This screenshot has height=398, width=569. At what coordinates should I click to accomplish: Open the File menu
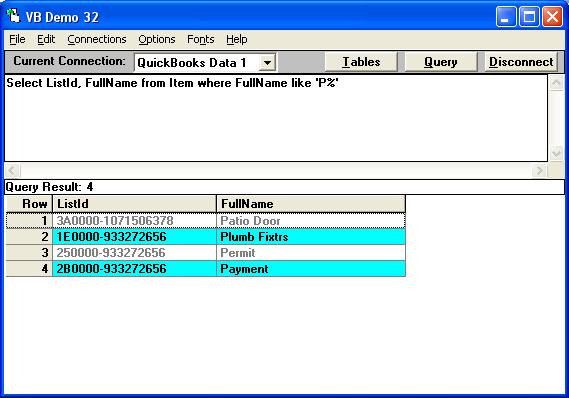17,39
